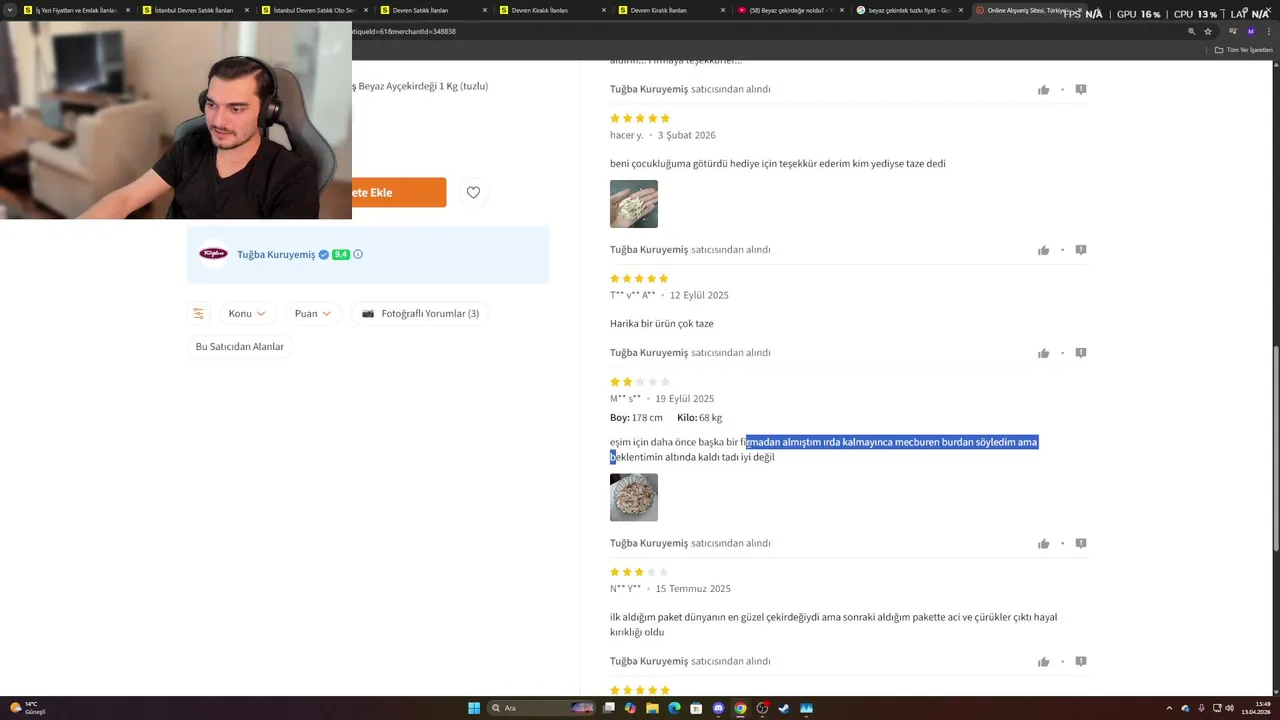Click the Chrome icon in the taskbar
Viewport: 1280px width, 720px height.
[x=740, y=708]
